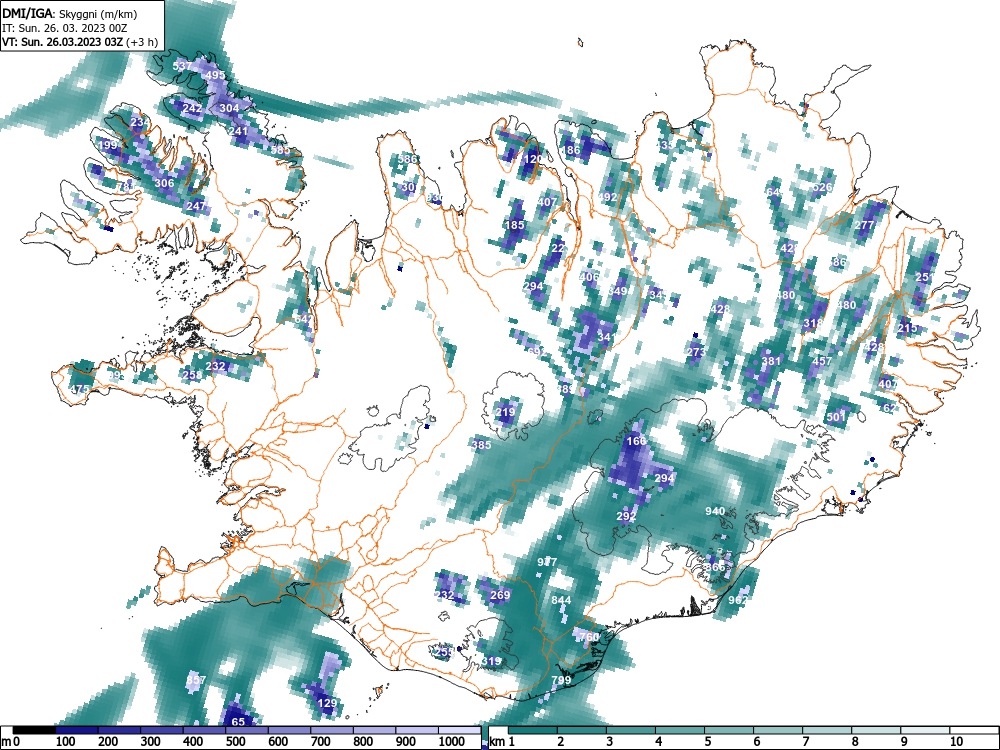Click the 319 value on the southern glacier
1000x750 pixels.
coord(490,661)
